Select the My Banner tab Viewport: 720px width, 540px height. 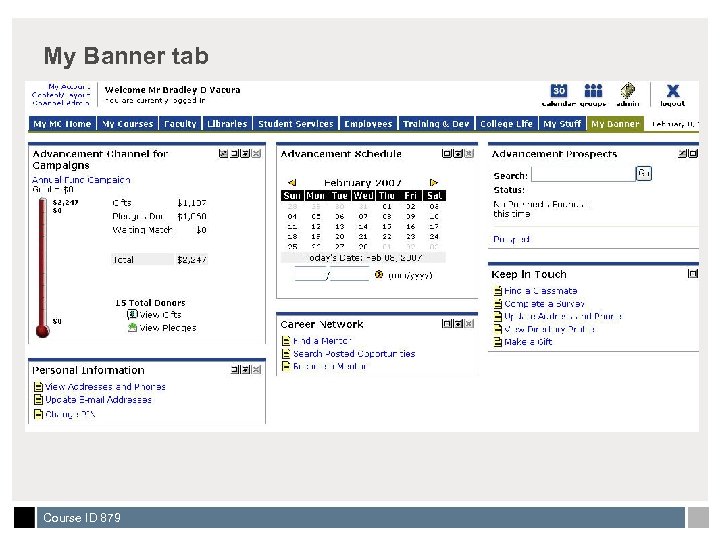point(615,124)
